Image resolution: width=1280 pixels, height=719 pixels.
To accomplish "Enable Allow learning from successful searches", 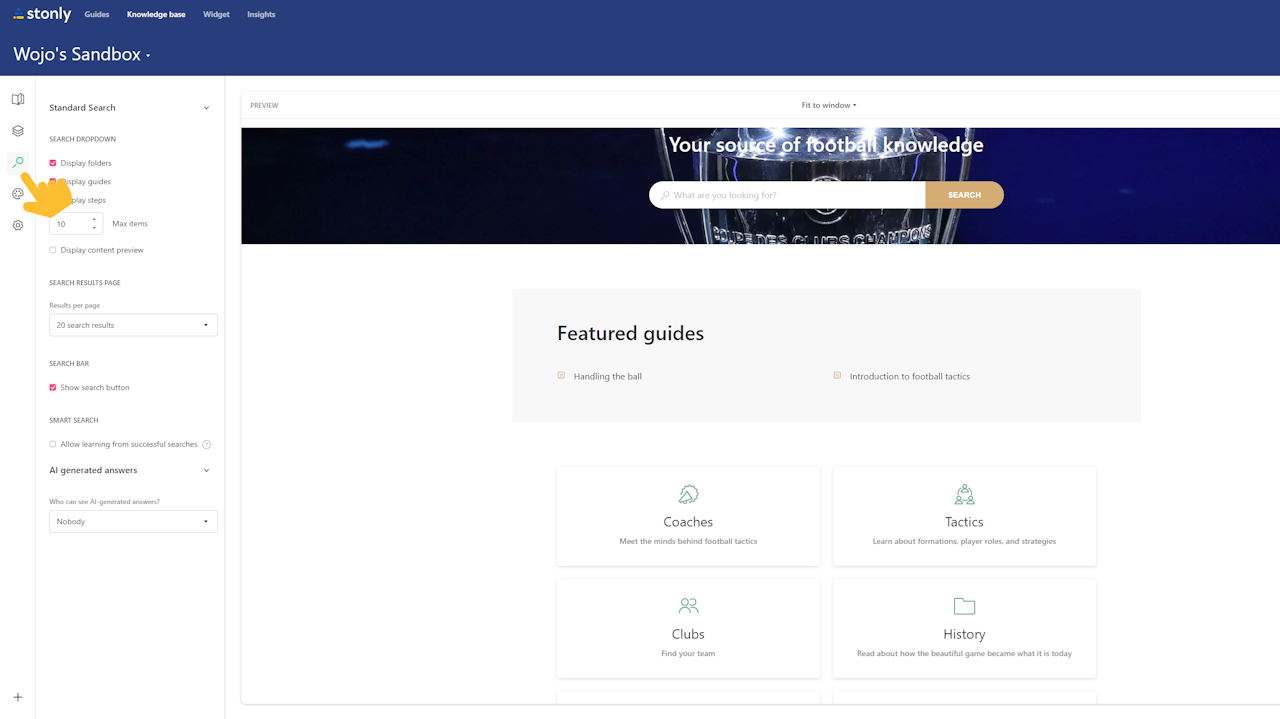I will [x=53, y=444].
